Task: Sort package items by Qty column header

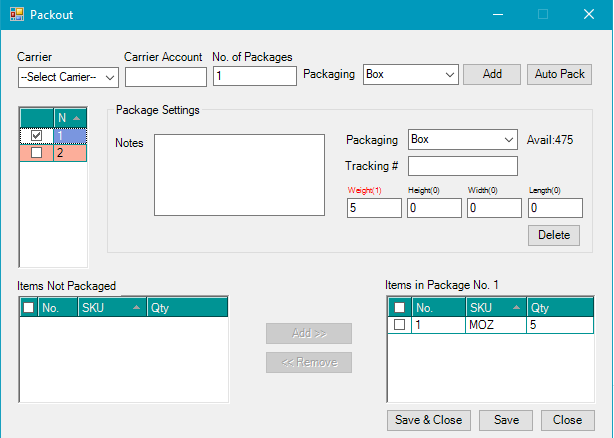Action: pos(558,308)
